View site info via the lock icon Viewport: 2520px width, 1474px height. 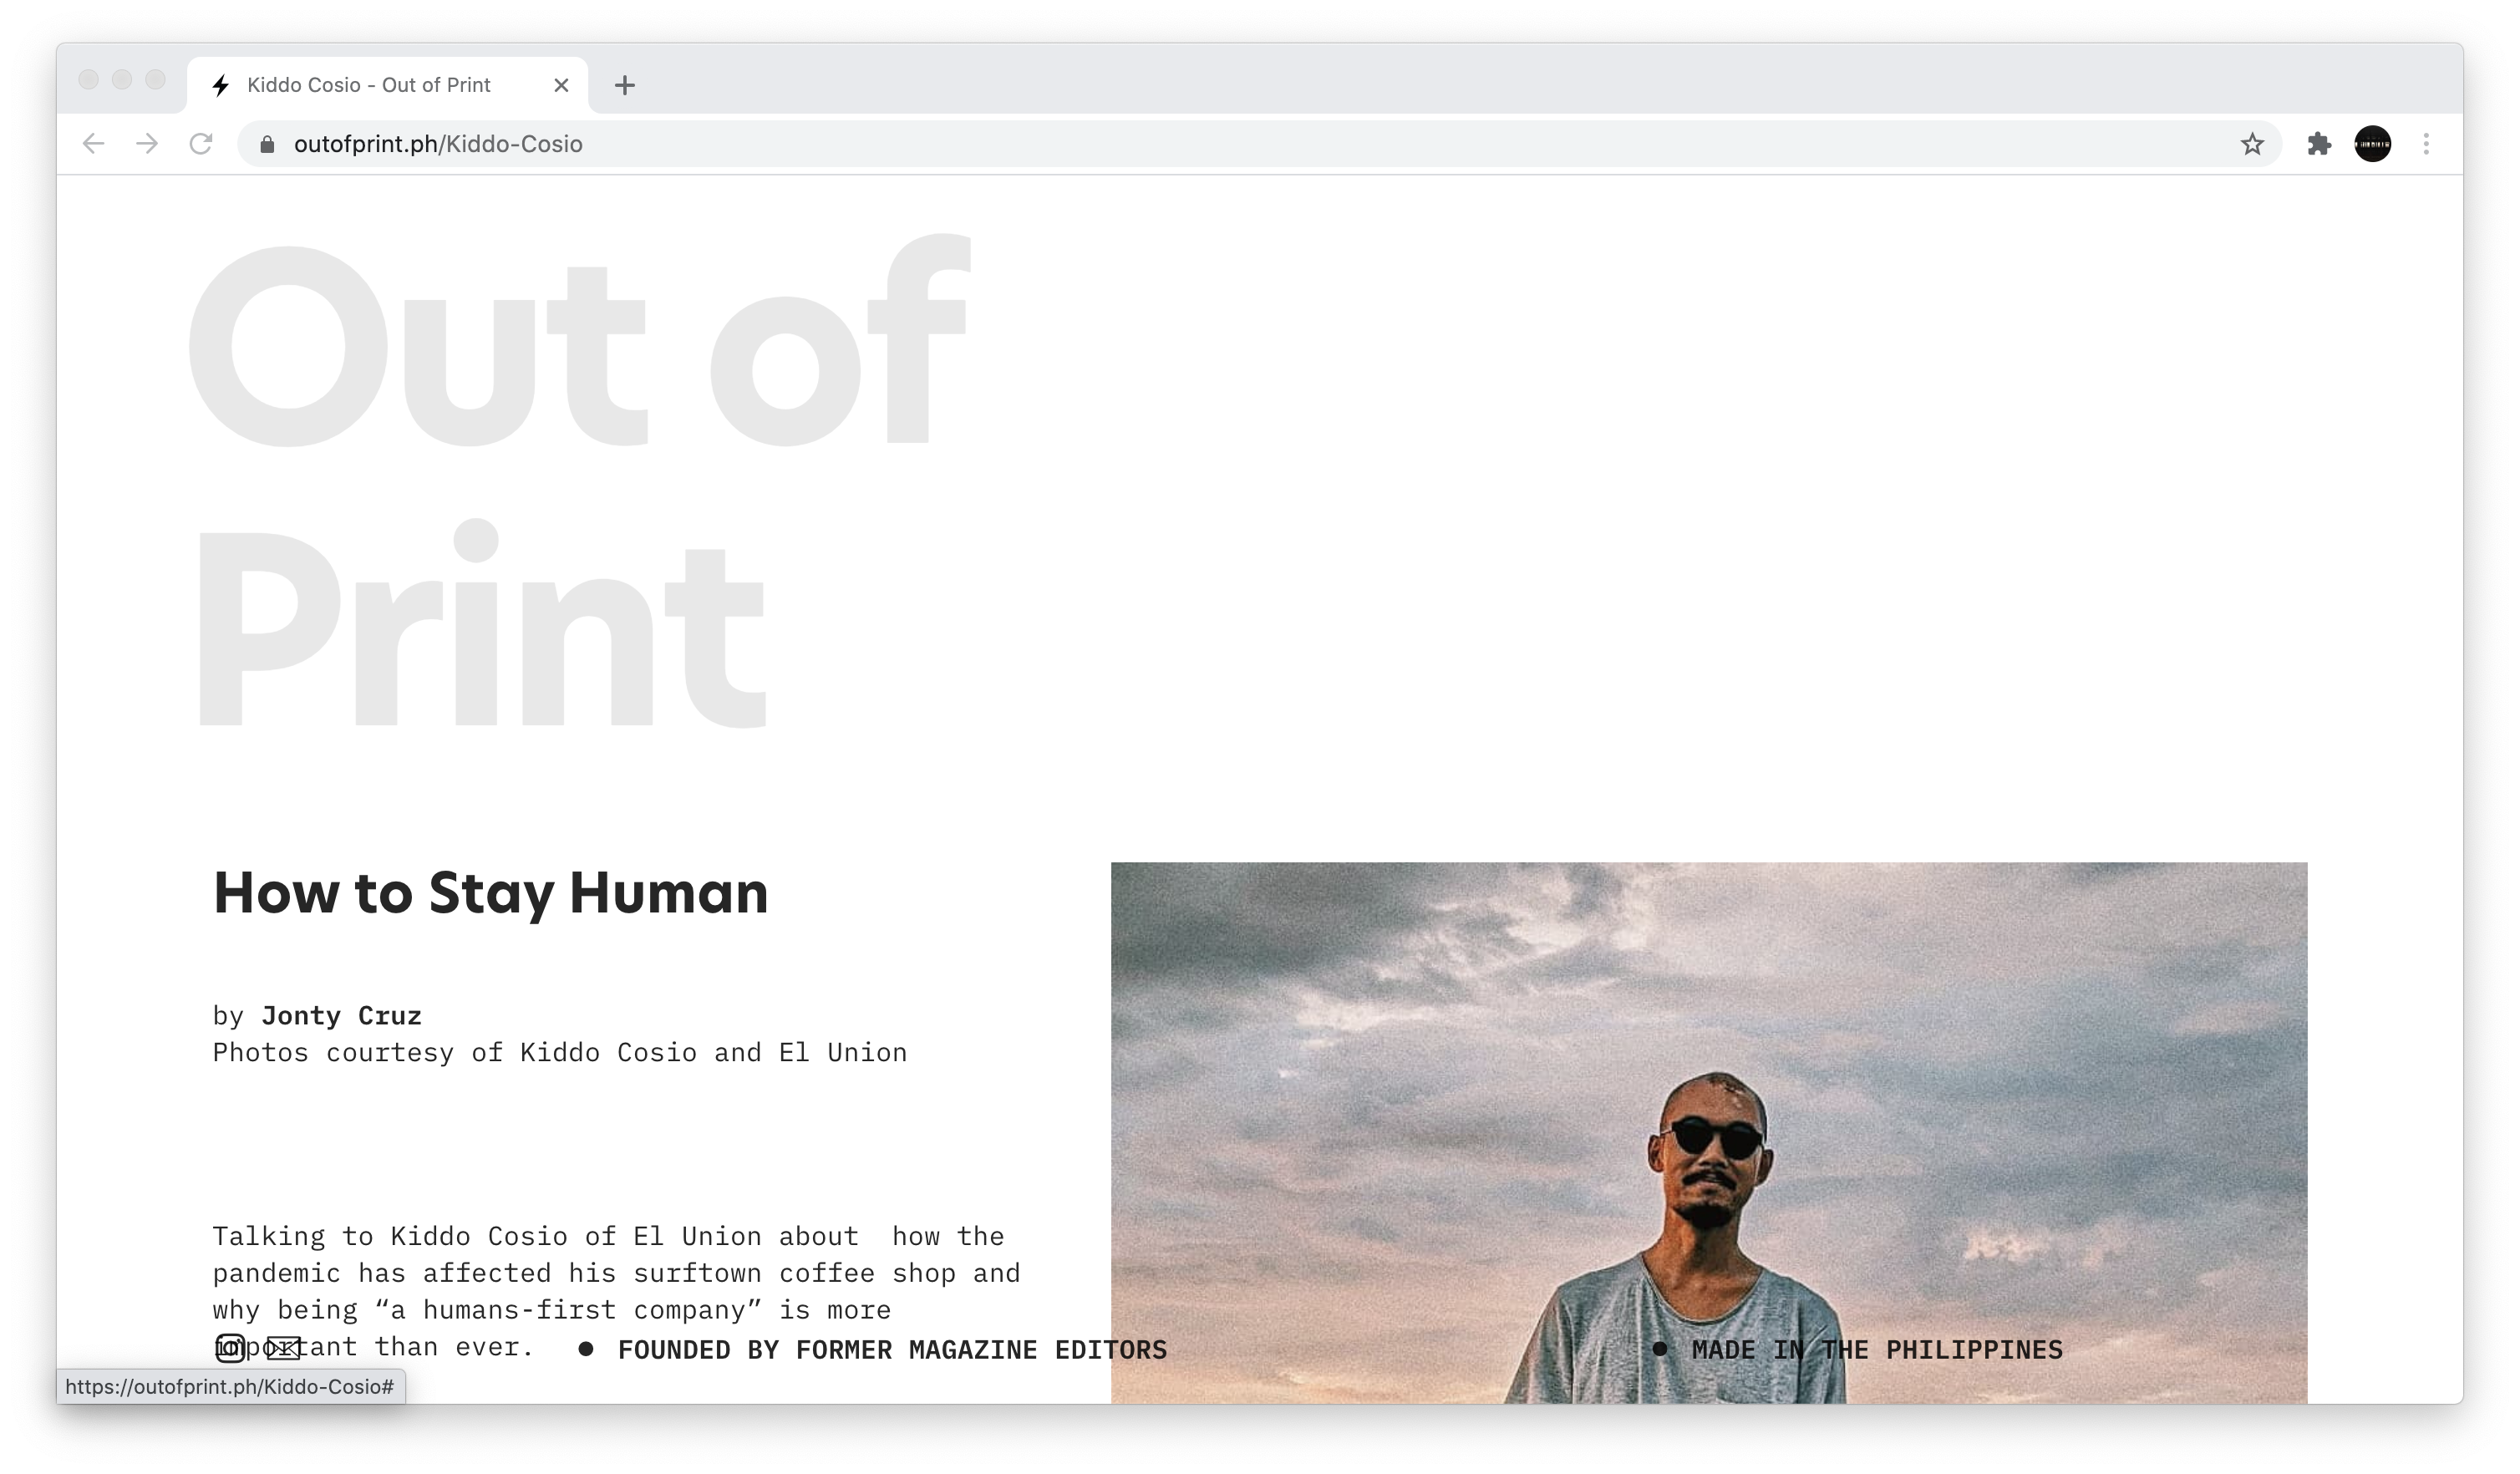[x=267, y=144]
